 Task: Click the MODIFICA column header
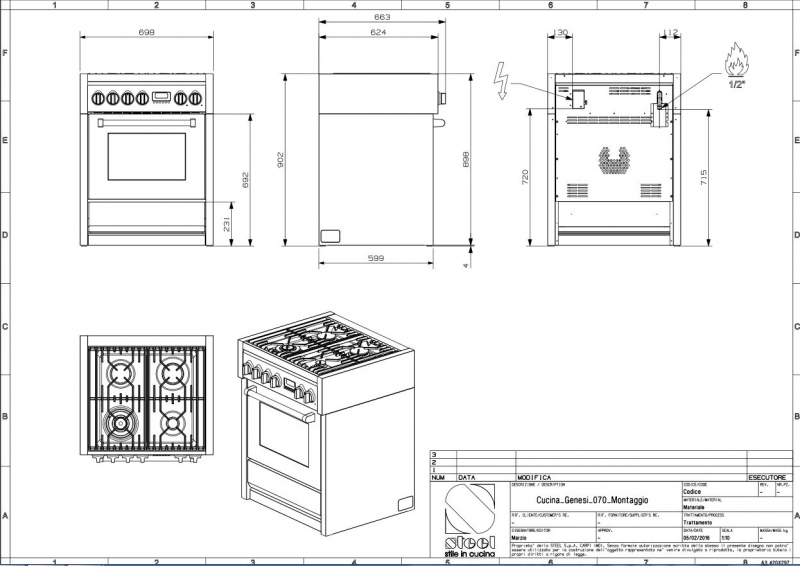[x=535, y=478]
